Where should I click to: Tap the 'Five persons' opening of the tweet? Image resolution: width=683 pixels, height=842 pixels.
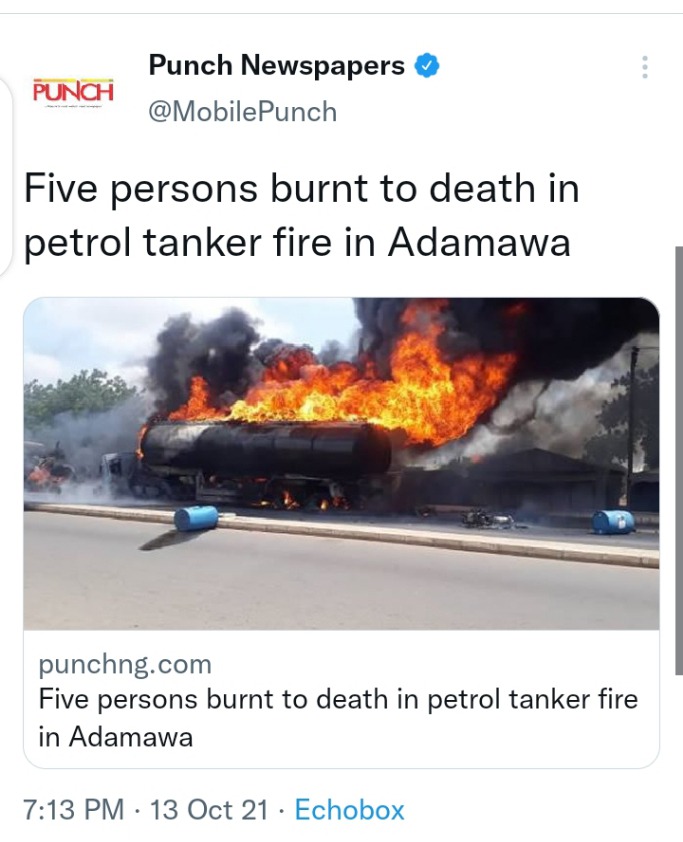point(141,190)
